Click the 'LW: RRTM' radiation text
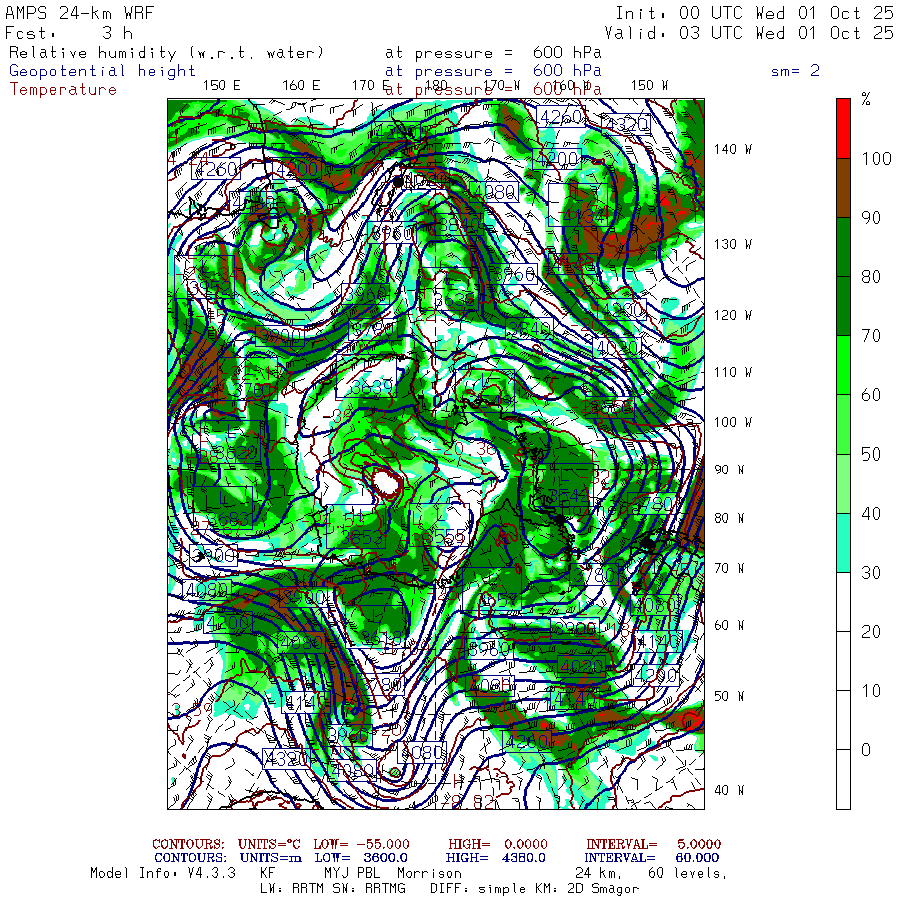The width and height of the screenshot is (900, 900). (293, 889)
